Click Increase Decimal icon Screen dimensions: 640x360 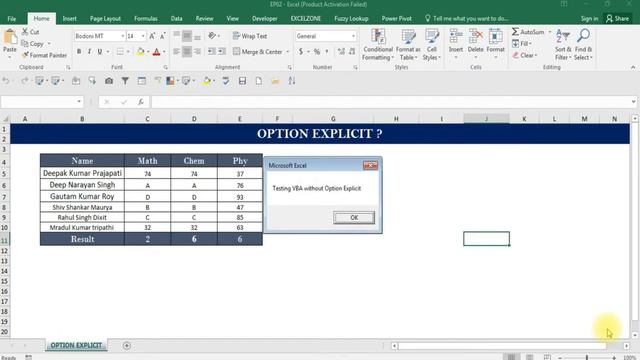click(341, 52)
